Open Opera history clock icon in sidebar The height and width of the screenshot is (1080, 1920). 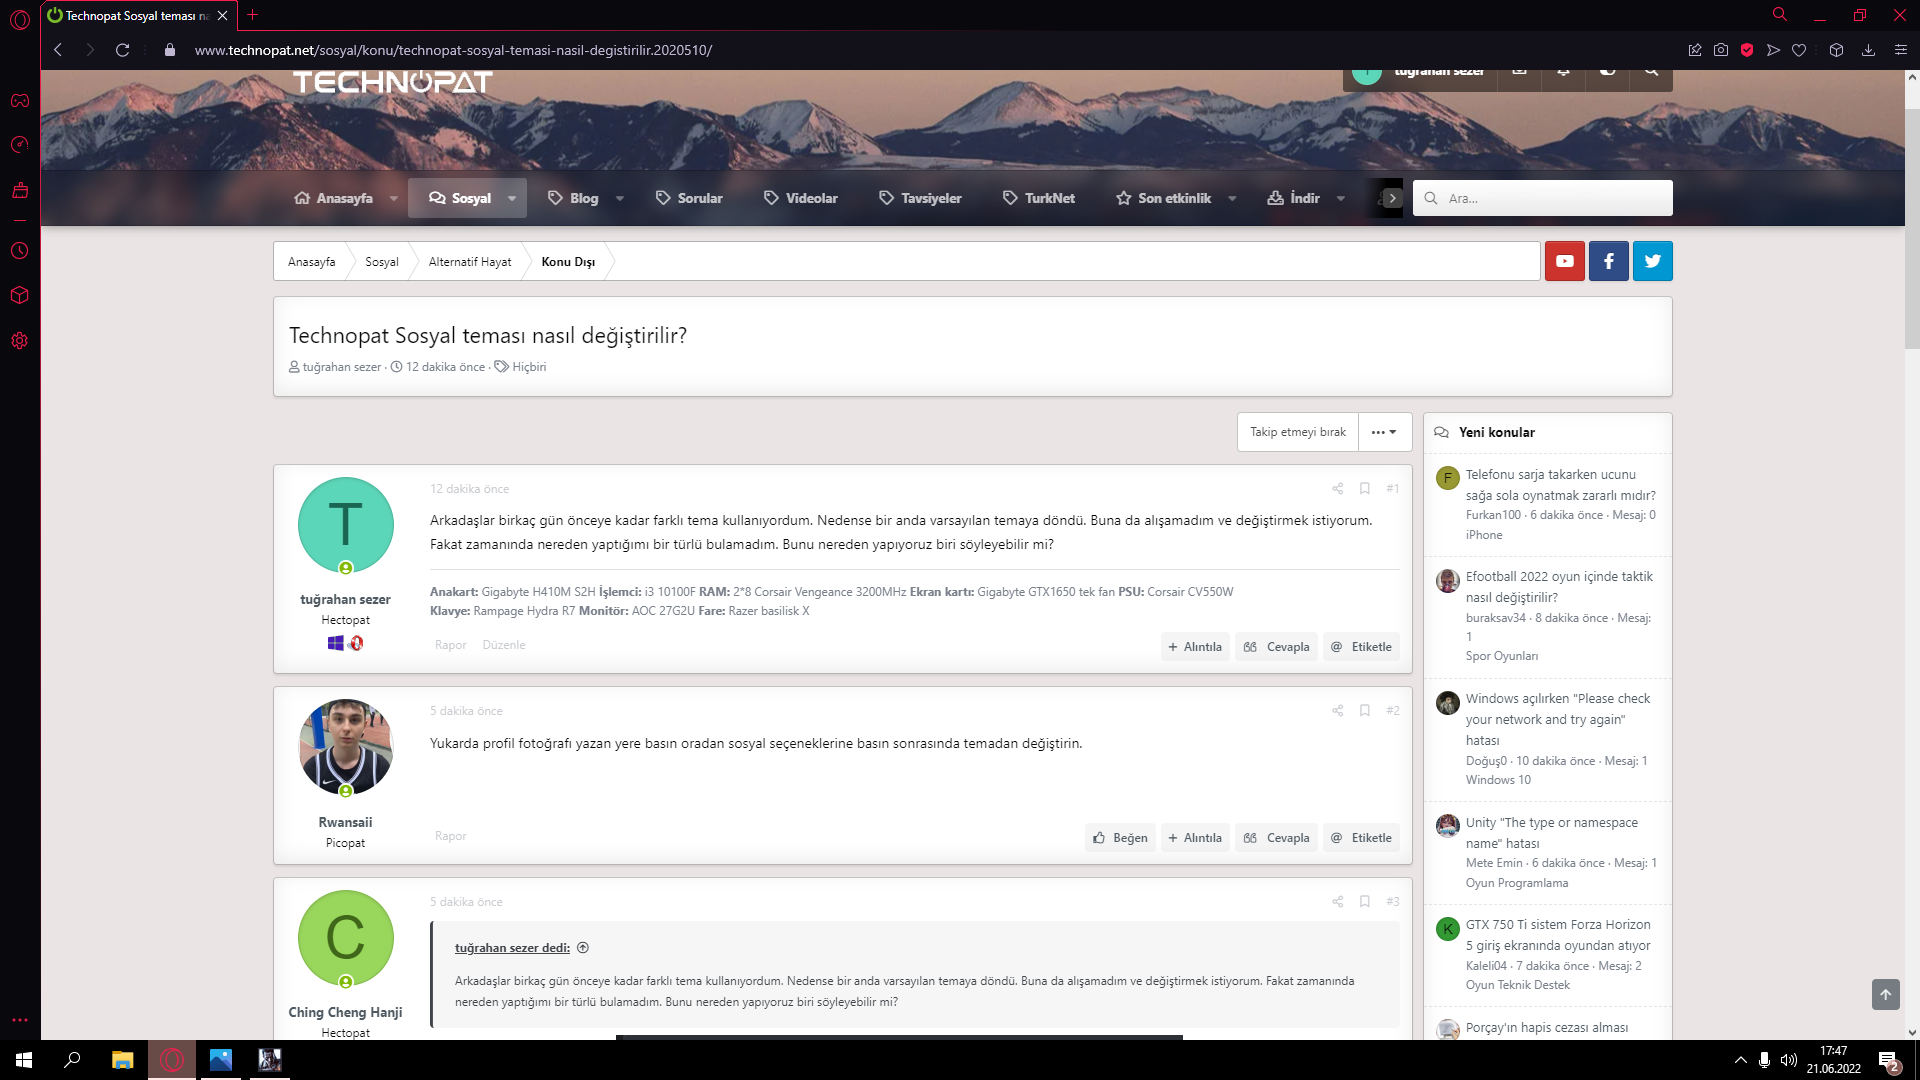coord(20,251)
